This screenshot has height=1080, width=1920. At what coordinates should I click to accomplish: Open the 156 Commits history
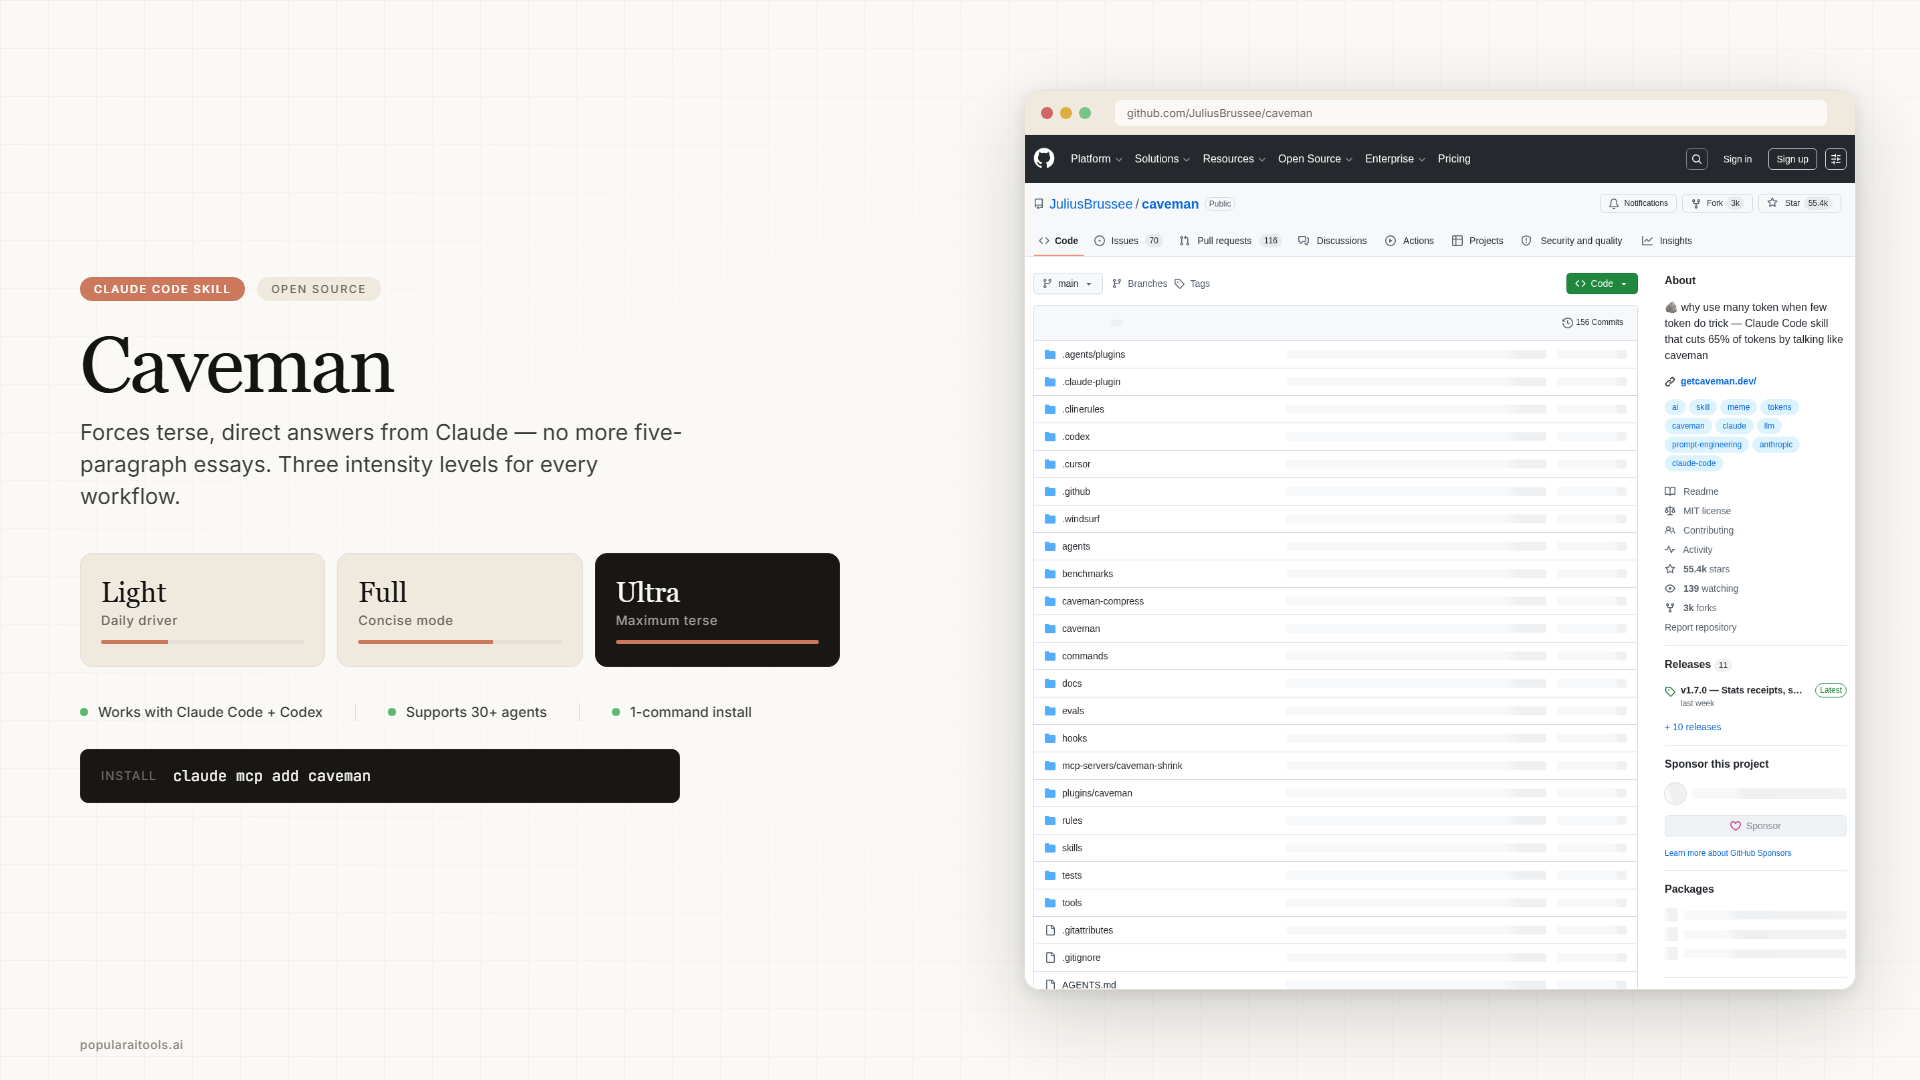pos(1592,323)
